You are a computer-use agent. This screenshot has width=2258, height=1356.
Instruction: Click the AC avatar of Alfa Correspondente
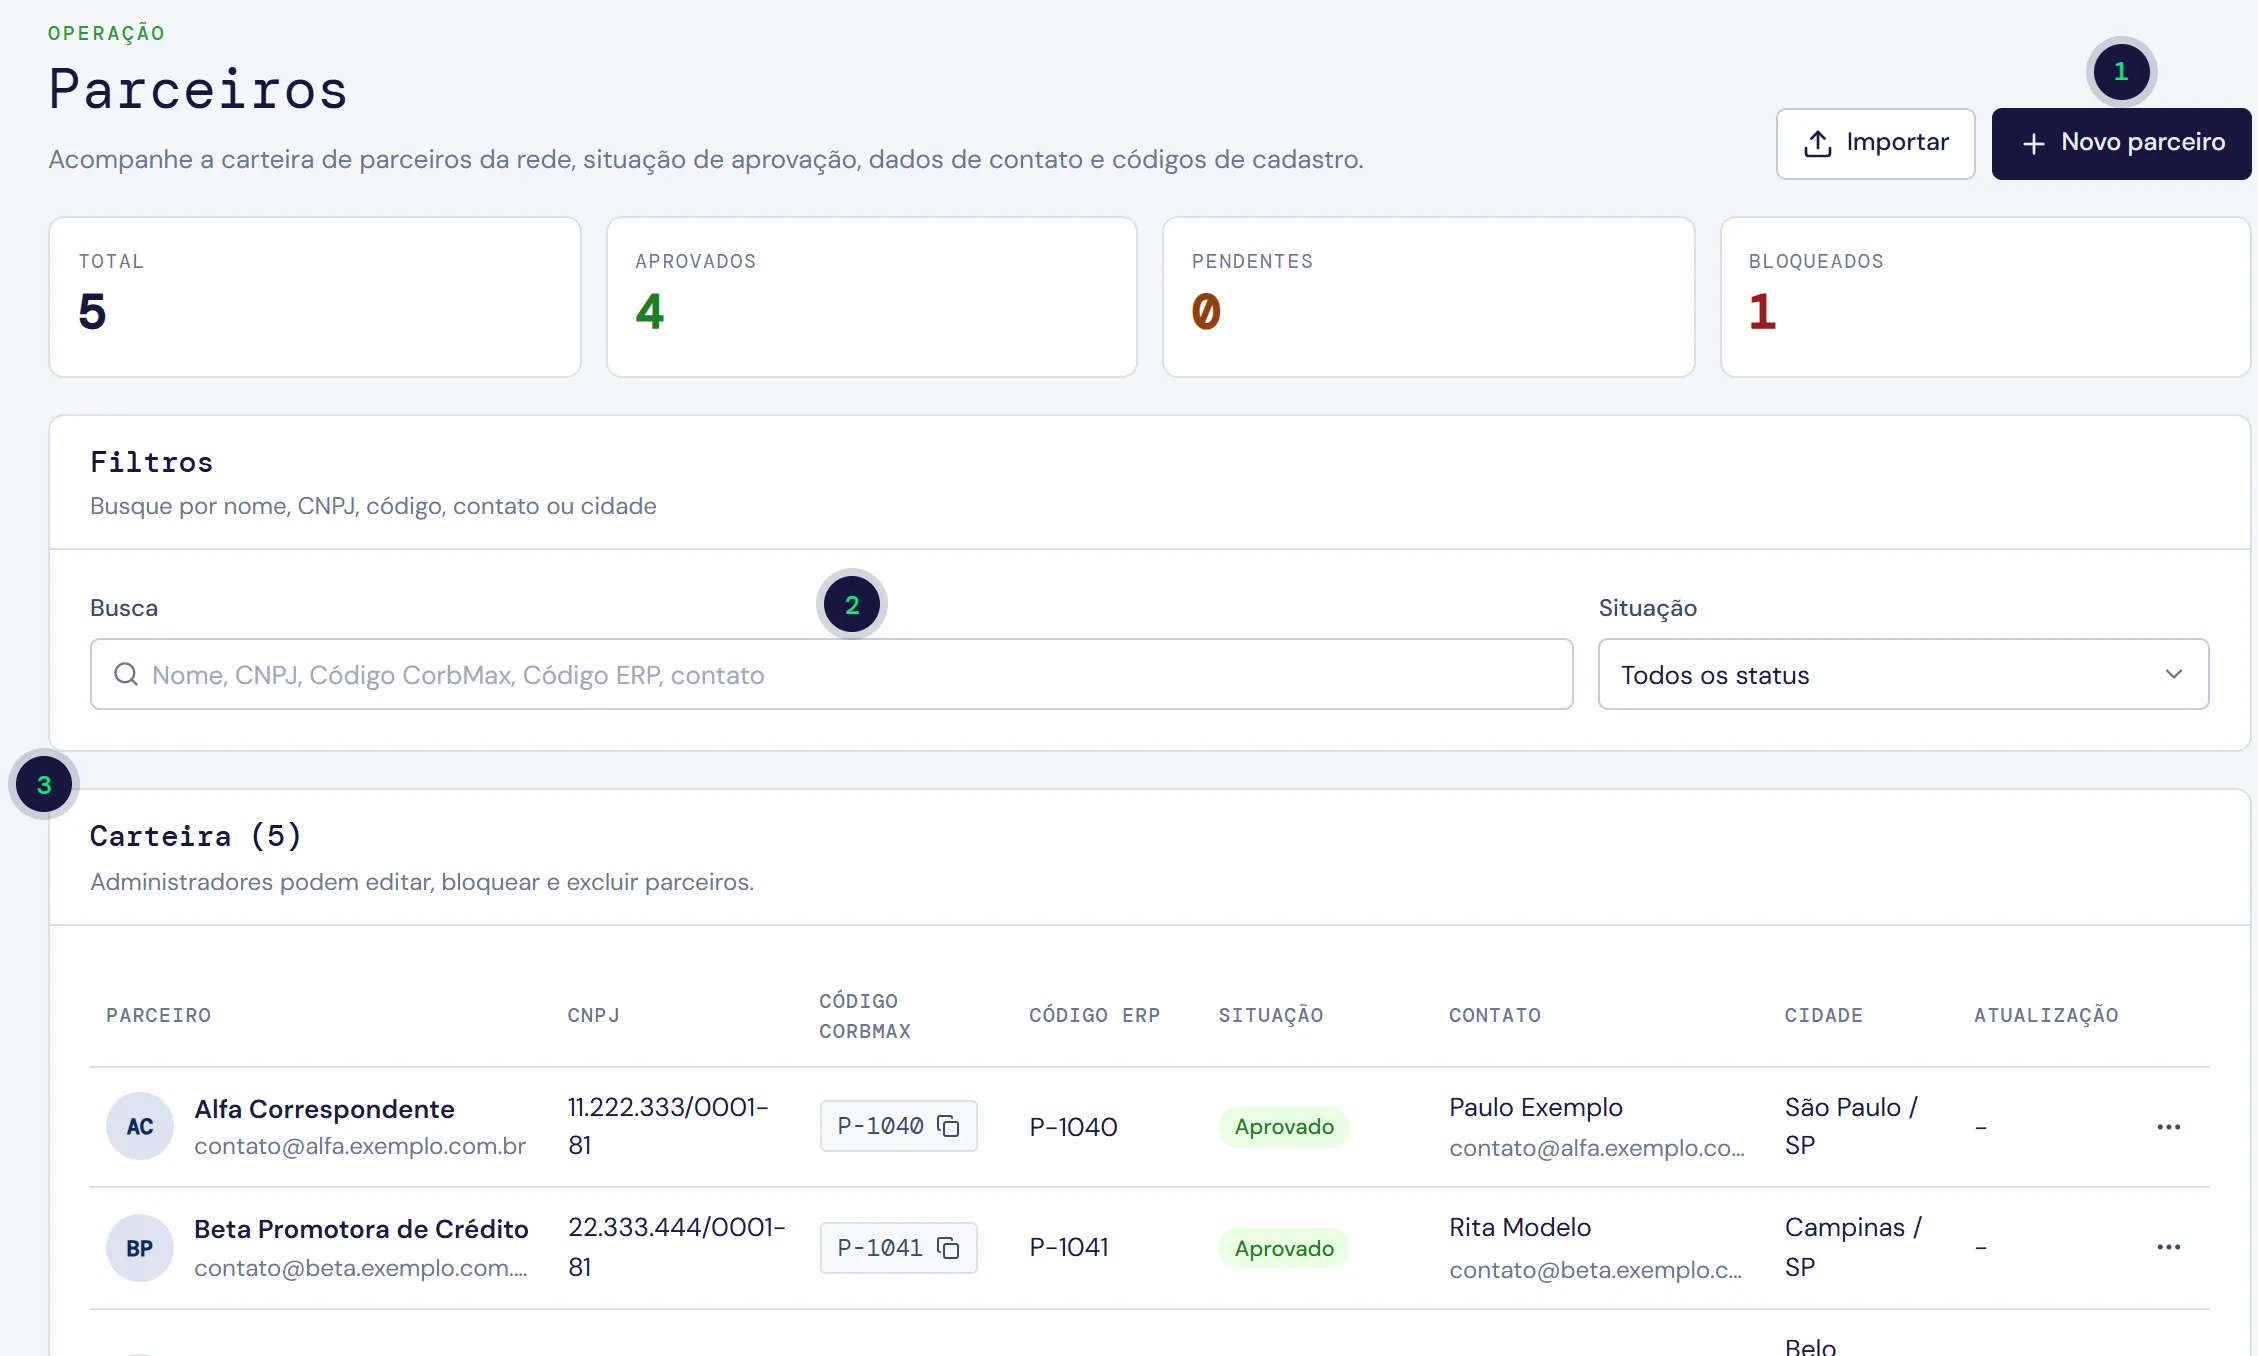pyautogui.click(x=140, y=1126)
